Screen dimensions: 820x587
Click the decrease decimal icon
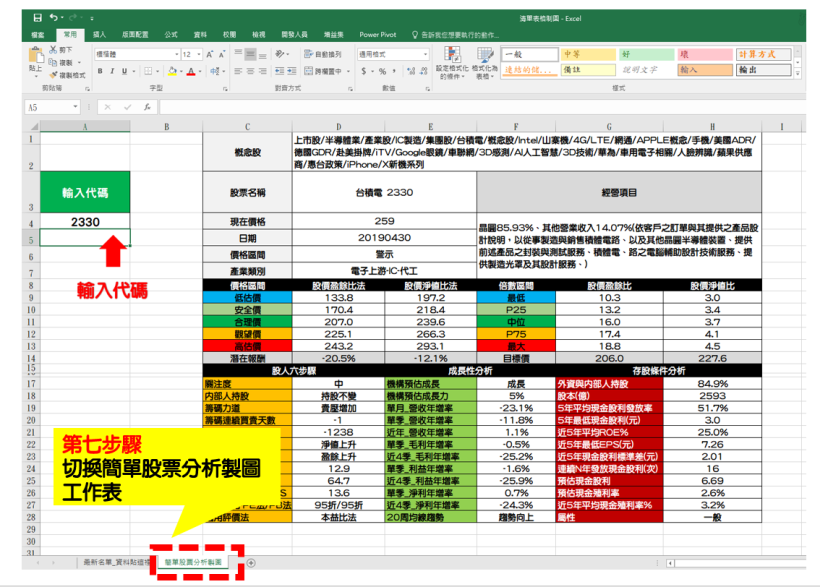coord(424,71)
